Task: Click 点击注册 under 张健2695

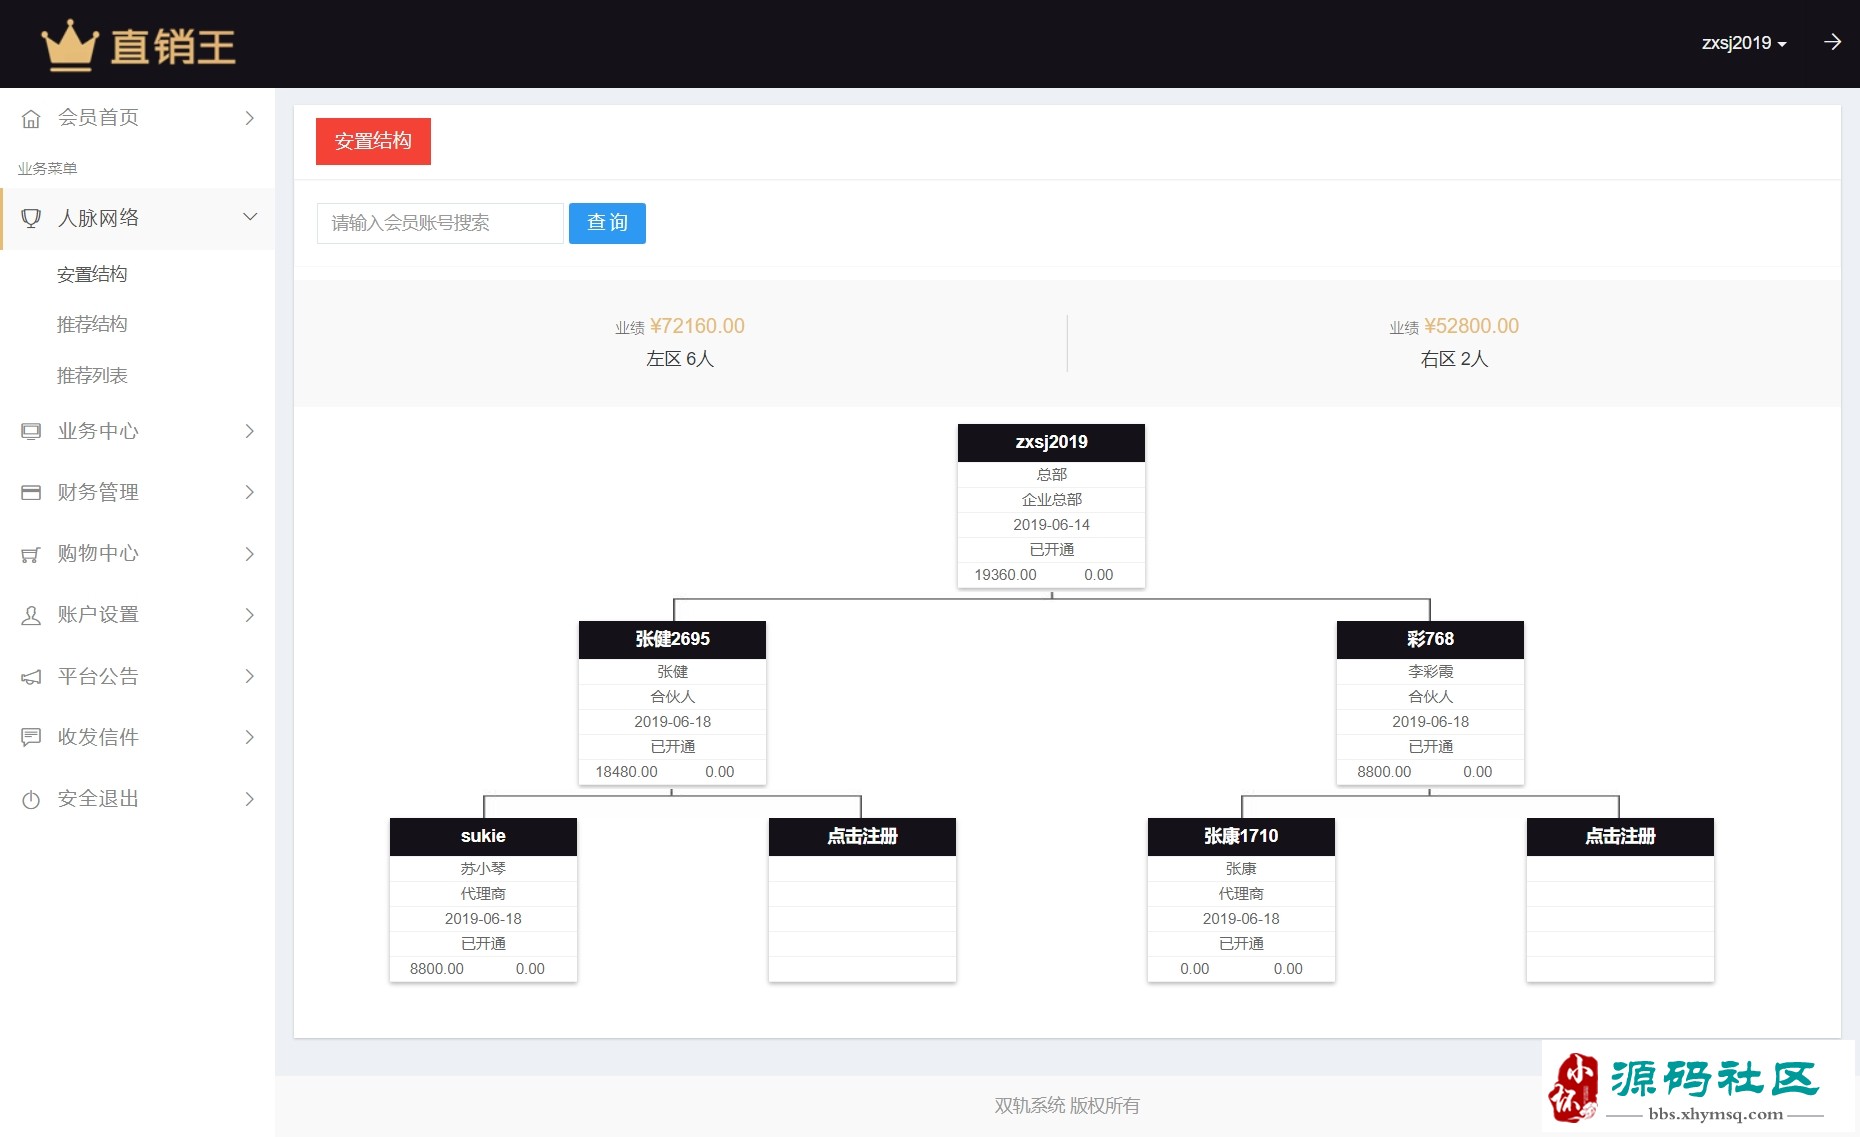Action: point(862,836)
